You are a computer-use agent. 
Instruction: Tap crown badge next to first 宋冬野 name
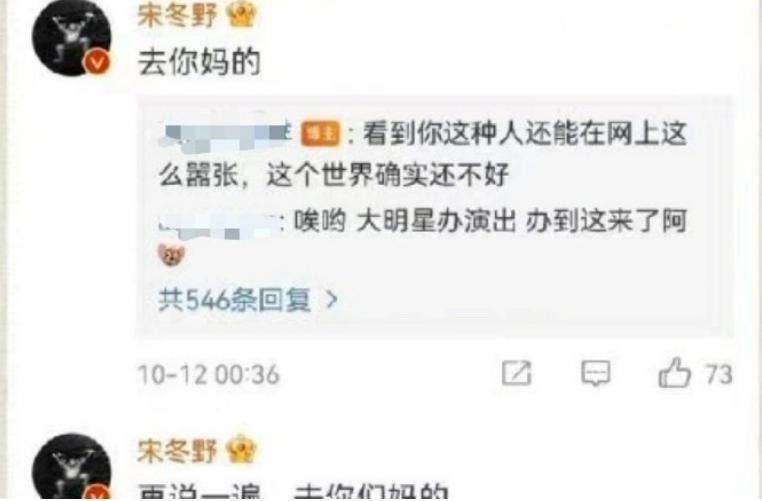coord(242,14)
